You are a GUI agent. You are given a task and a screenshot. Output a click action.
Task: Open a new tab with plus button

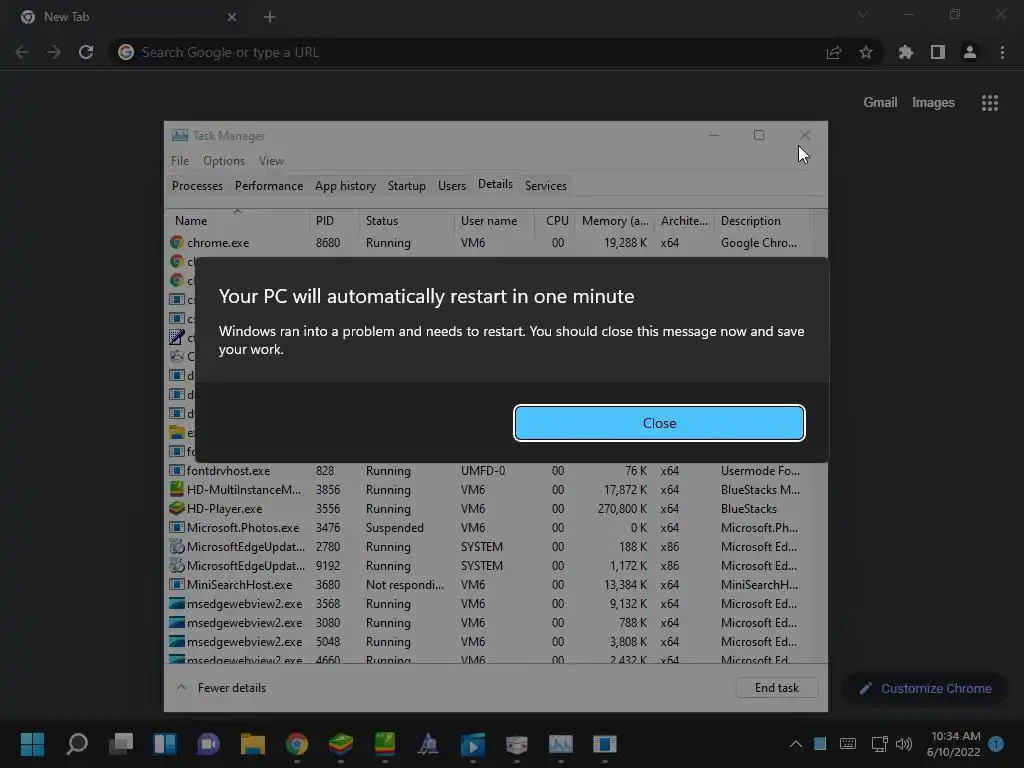(270, 17)
